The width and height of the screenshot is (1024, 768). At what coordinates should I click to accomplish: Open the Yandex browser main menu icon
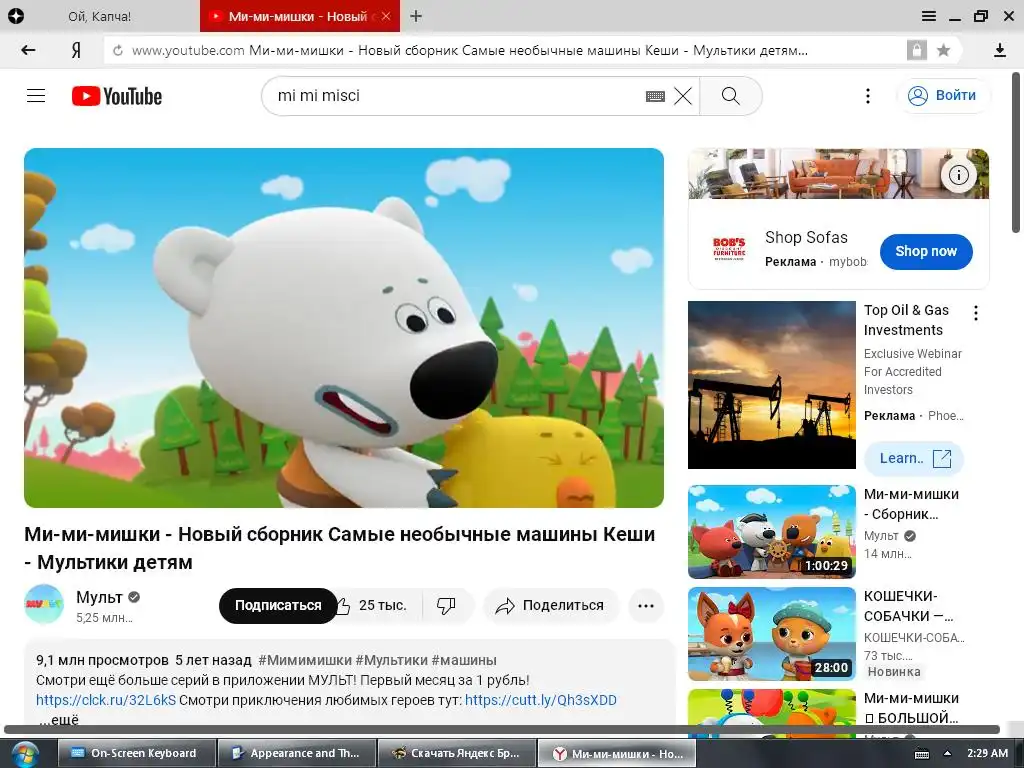point(928,16)
